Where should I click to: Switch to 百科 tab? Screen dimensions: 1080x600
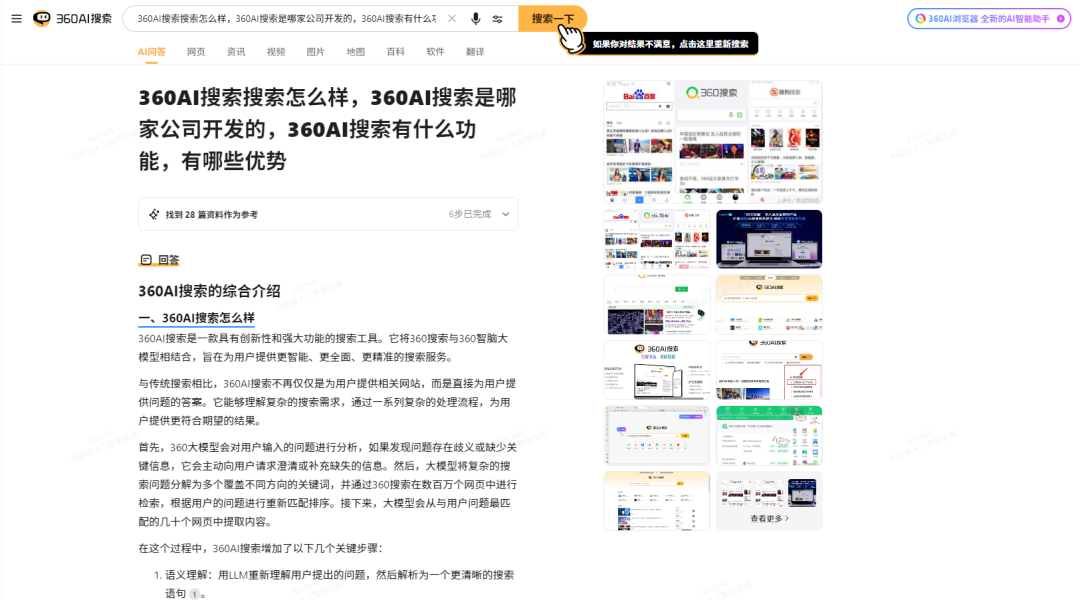click(395, 52)
